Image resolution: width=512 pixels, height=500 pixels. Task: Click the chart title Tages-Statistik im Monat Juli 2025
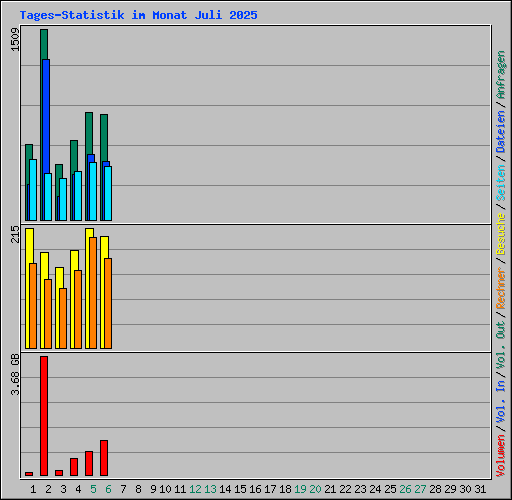click(138, 15)
